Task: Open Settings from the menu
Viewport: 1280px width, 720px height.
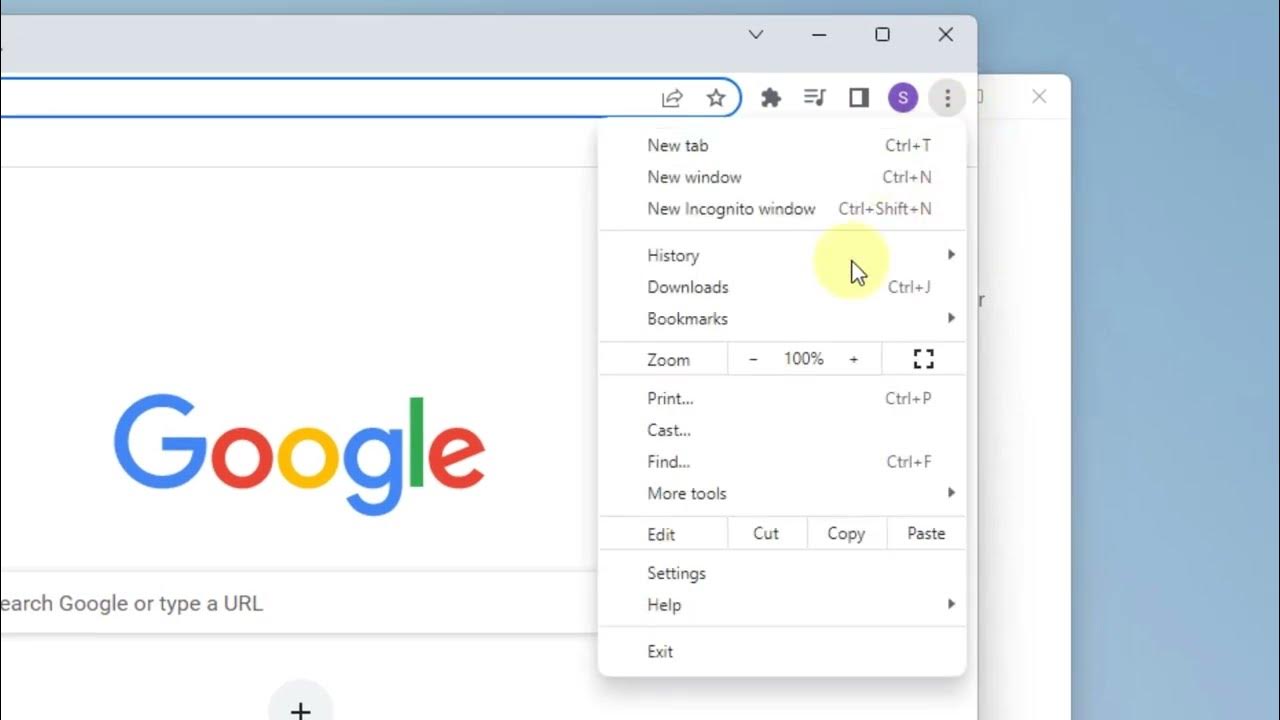Action: coord(782,573)
